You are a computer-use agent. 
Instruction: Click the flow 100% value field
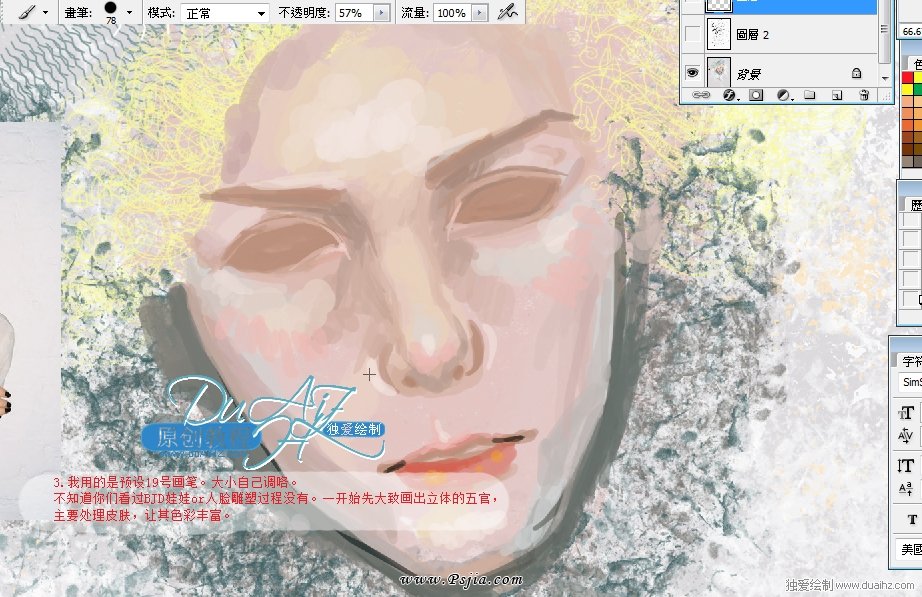(450, 13)
